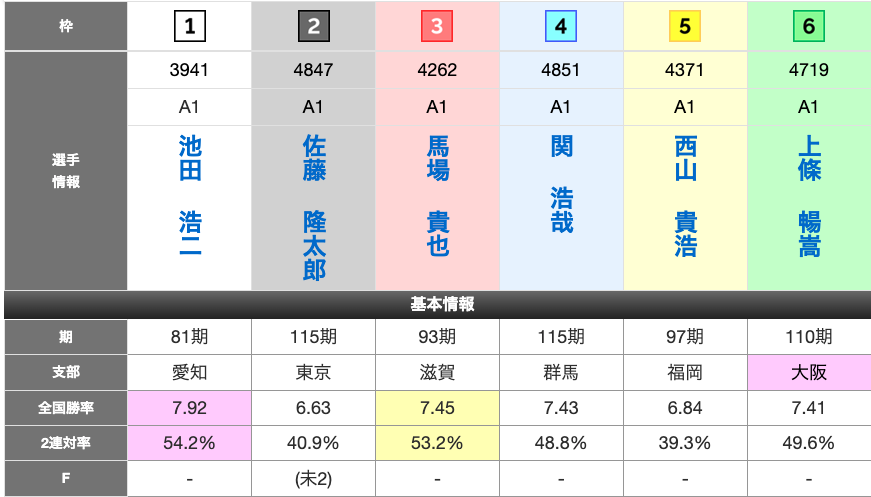Click the 全国勝率 row header
This screenshot has width=871, height=497.
[x=65, y=408]
